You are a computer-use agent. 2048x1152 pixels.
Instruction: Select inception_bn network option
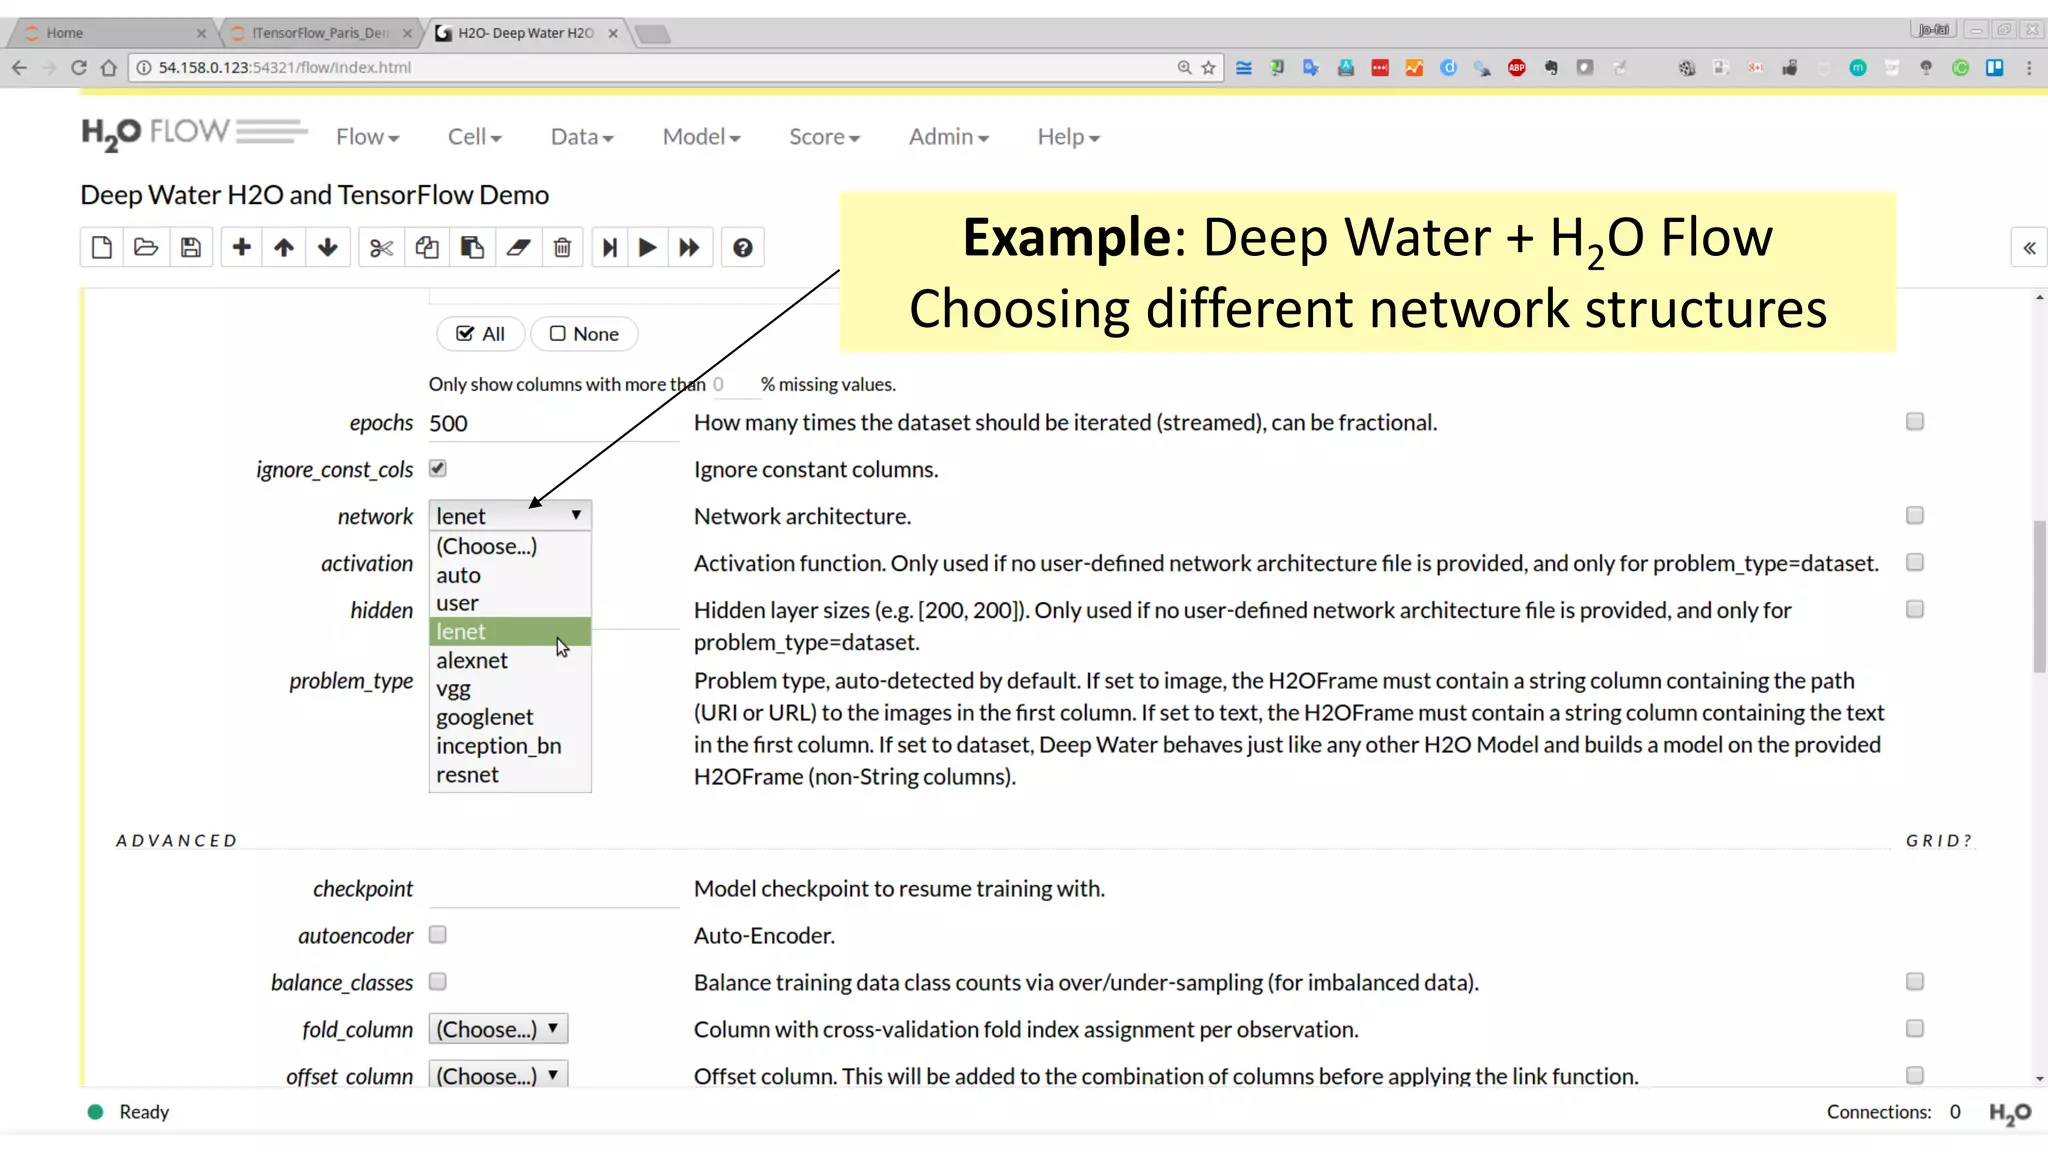[x=510, y=746]
